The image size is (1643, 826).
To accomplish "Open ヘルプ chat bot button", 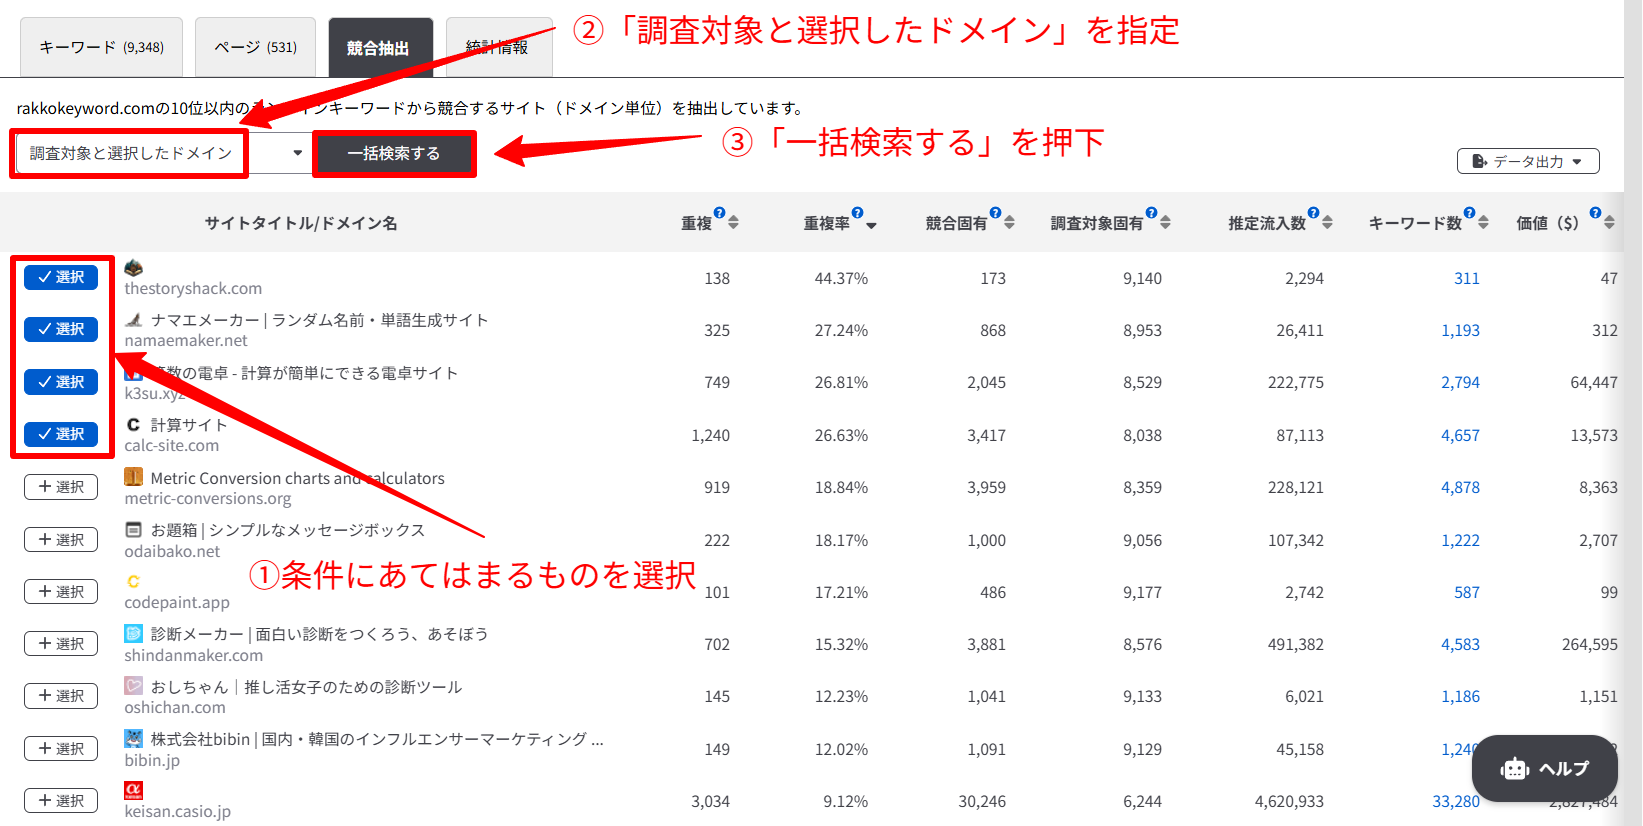I will (x=1545, y=768).
